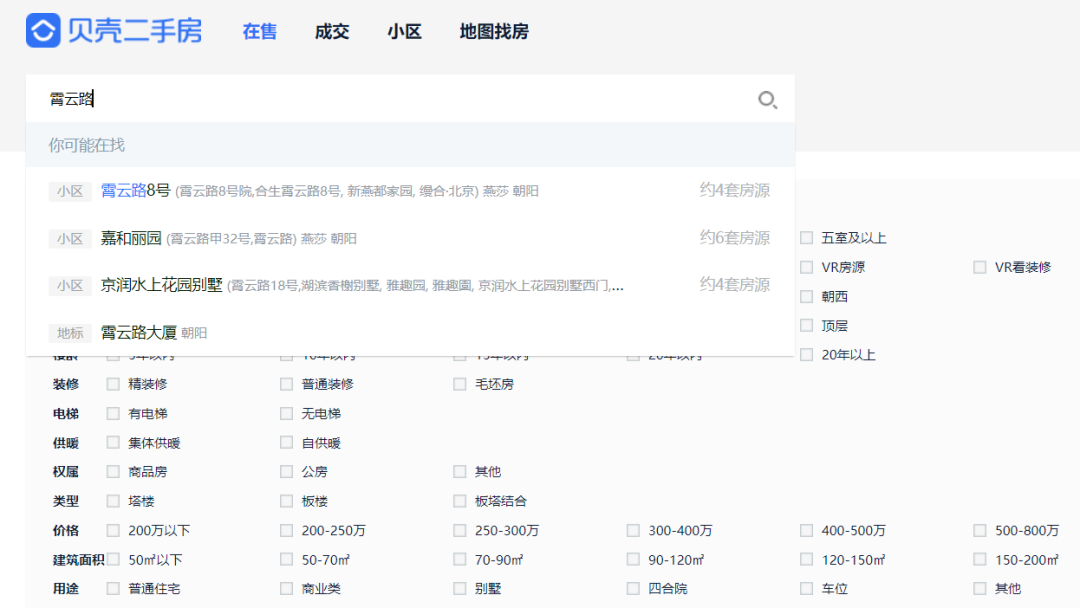Pick the 京润水上花园别墅 suggestion

(410, 285)
